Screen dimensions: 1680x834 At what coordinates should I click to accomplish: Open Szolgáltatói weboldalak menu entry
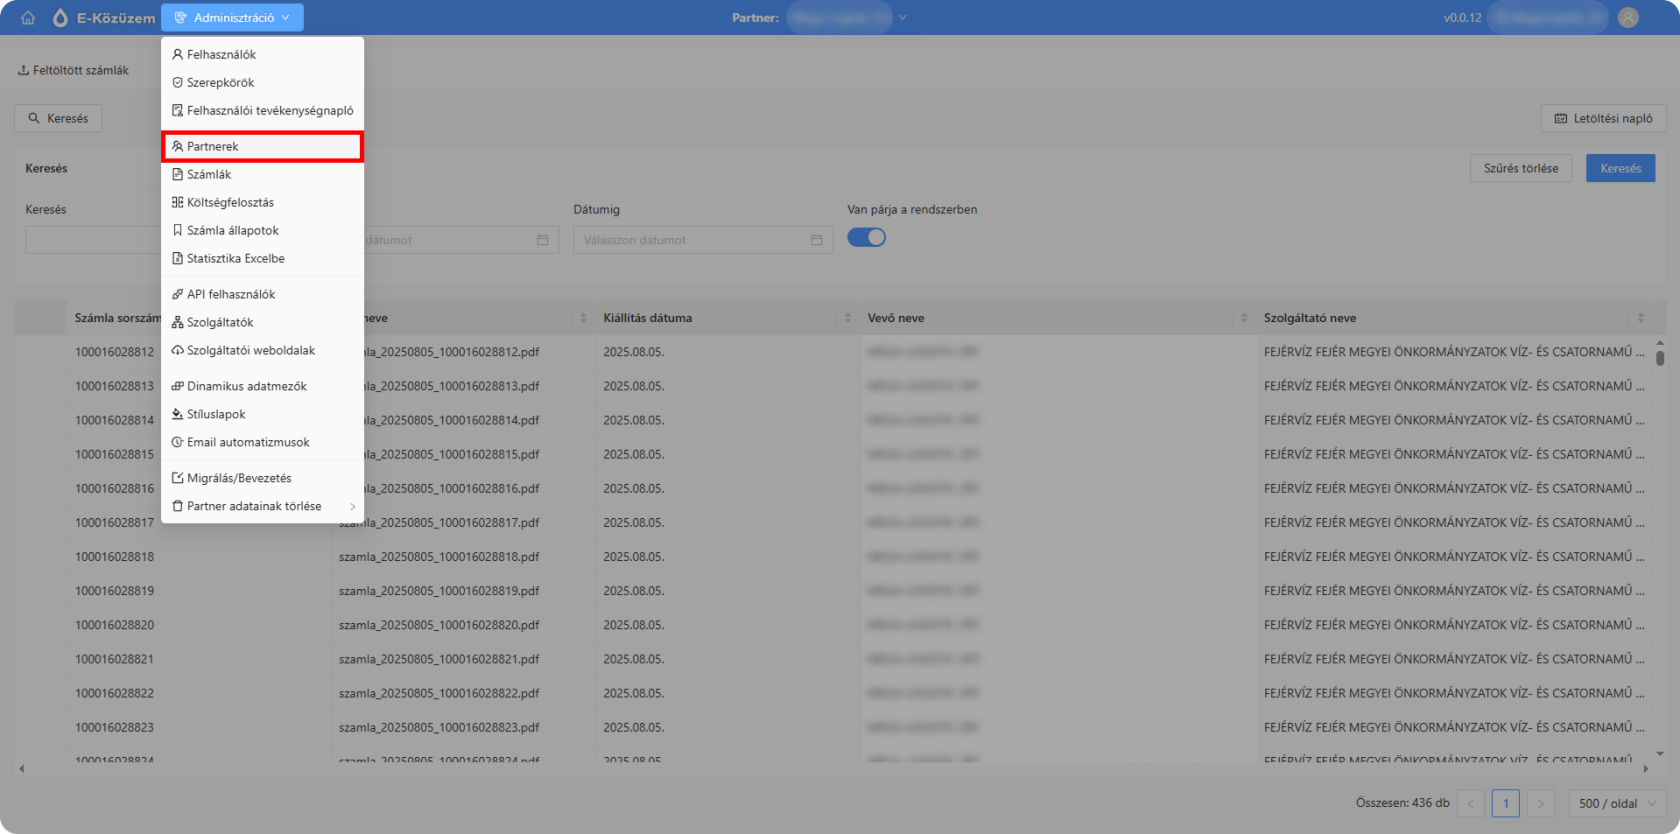coord(262,350)
